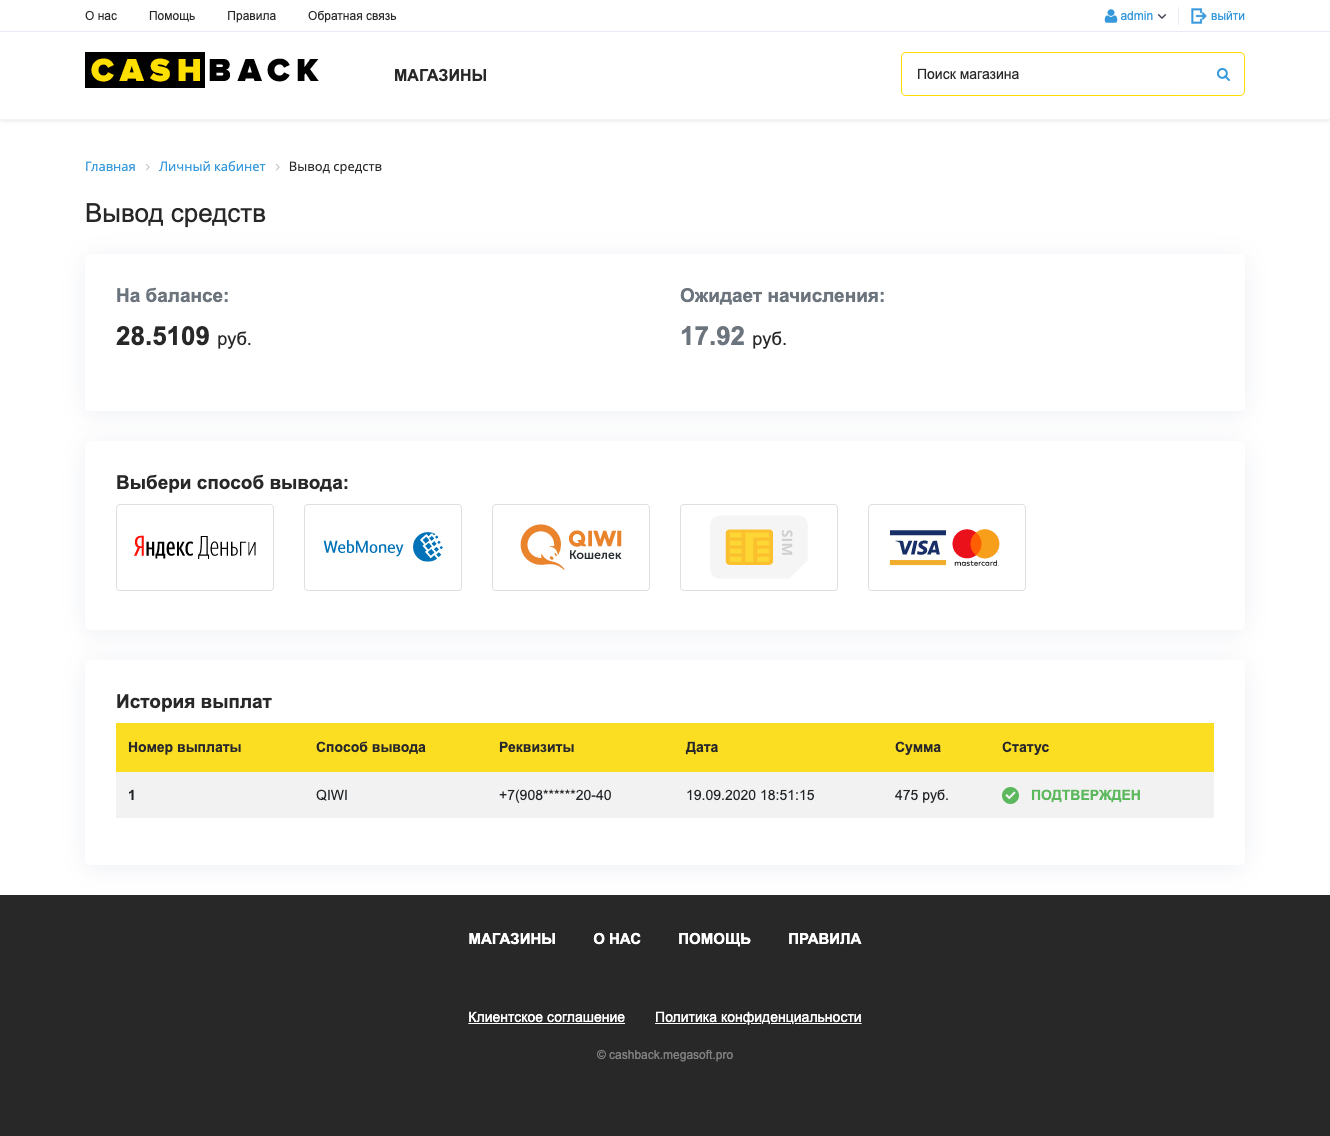Go back to Личный кабинет breadcrumb
Screen dimensions: 1330x1136
pyautogui.click(x=212, y=167)
